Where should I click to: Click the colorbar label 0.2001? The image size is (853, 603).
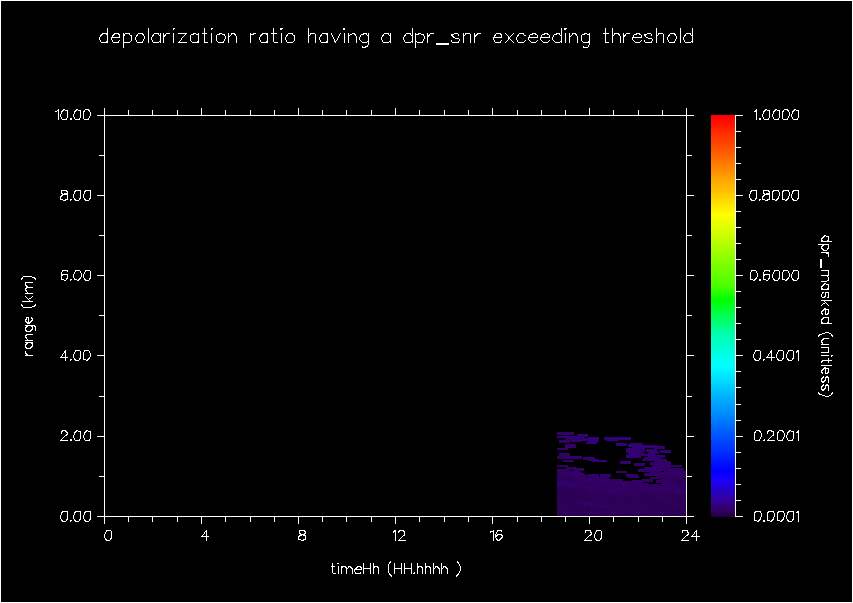(775, 436)
